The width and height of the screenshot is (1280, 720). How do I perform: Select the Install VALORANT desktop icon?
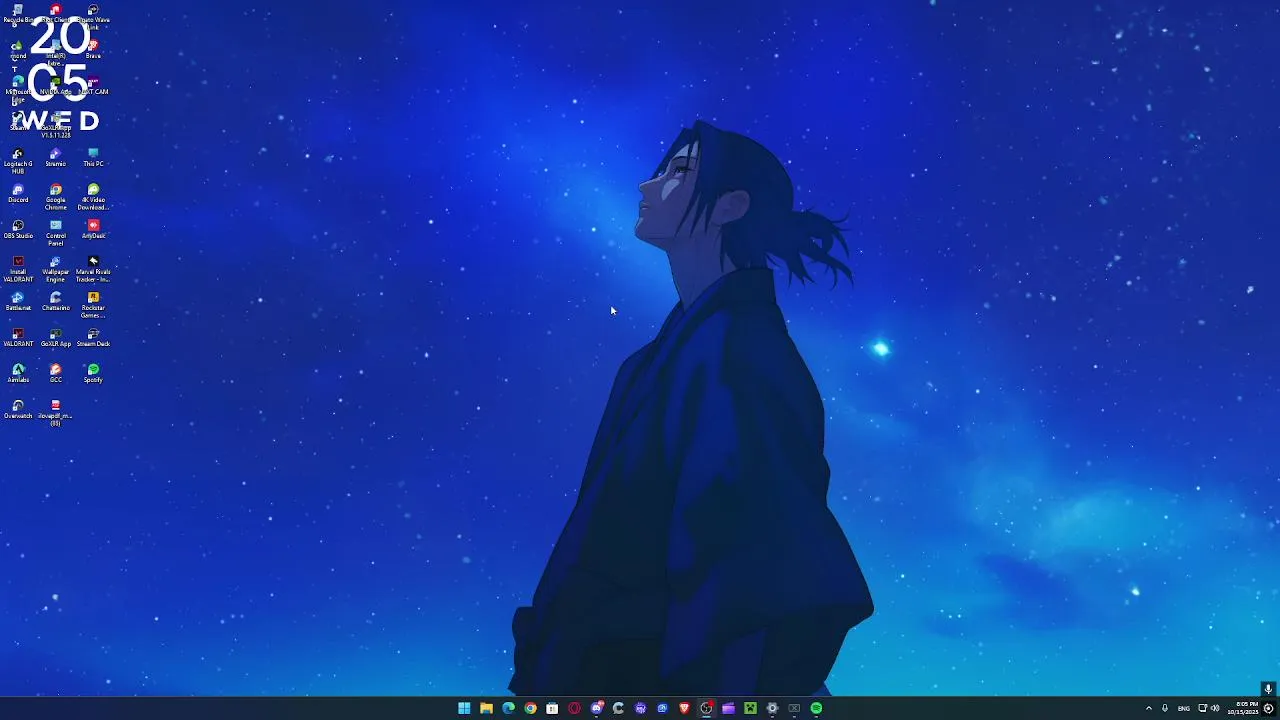[18, 269]
